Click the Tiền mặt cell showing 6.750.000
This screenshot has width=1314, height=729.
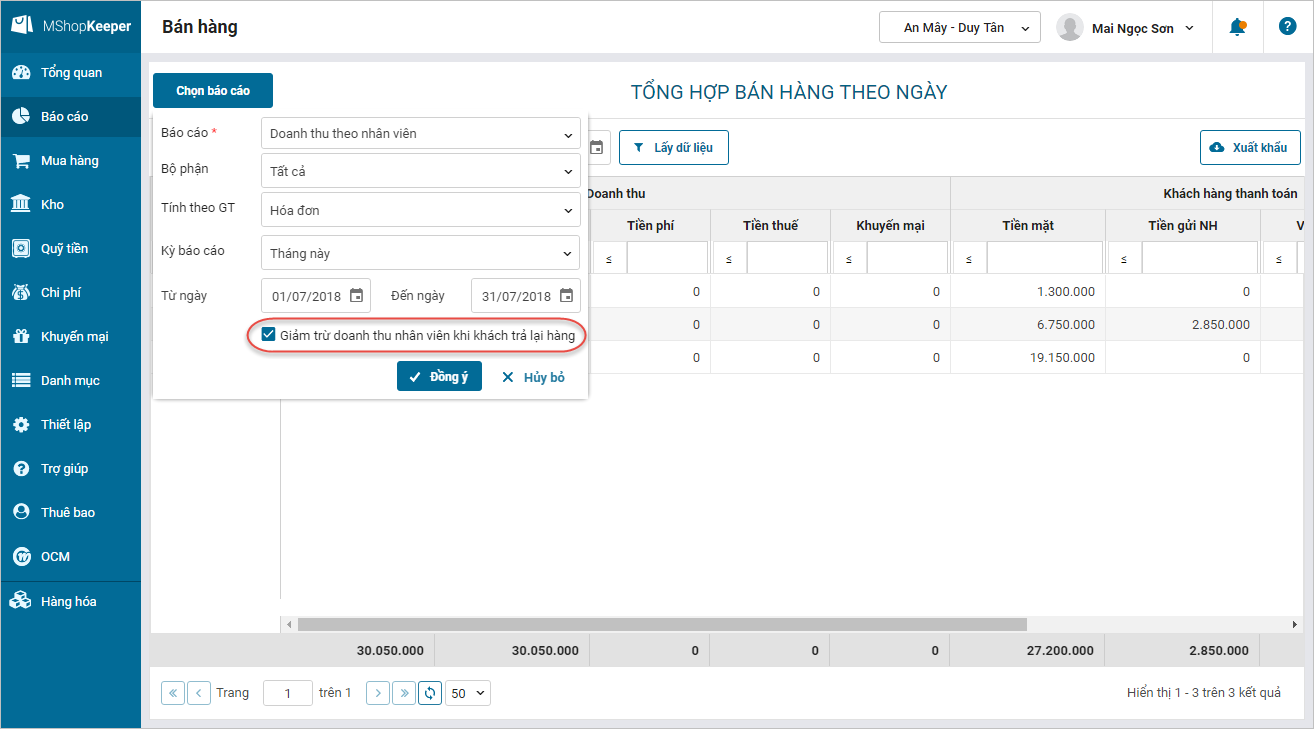click(x=1028, y=325)
